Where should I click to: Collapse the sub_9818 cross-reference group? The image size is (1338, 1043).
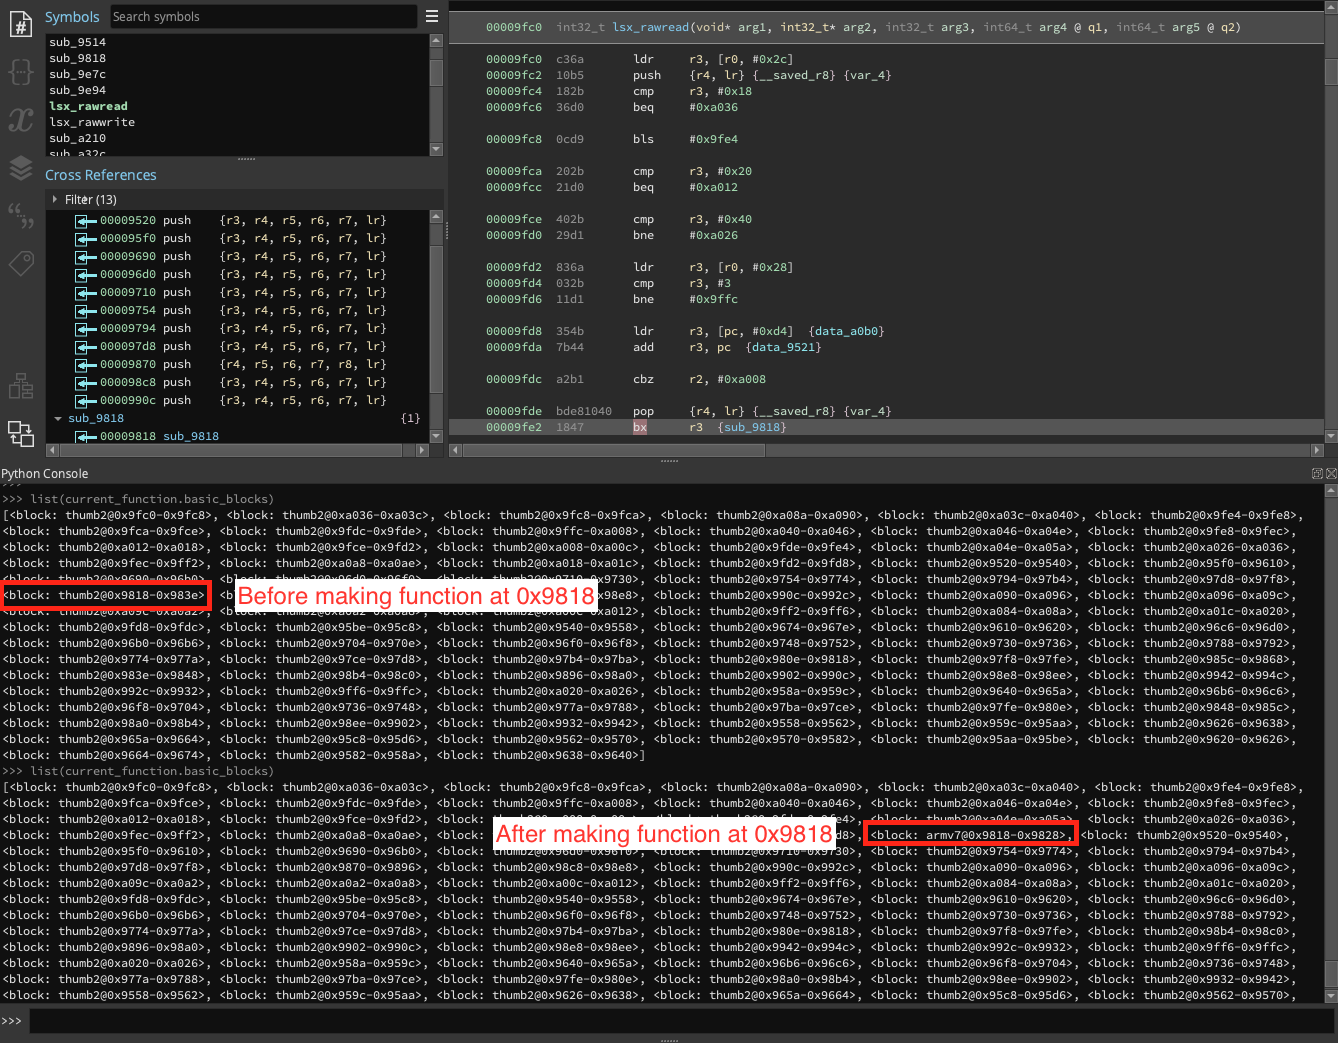58,418
